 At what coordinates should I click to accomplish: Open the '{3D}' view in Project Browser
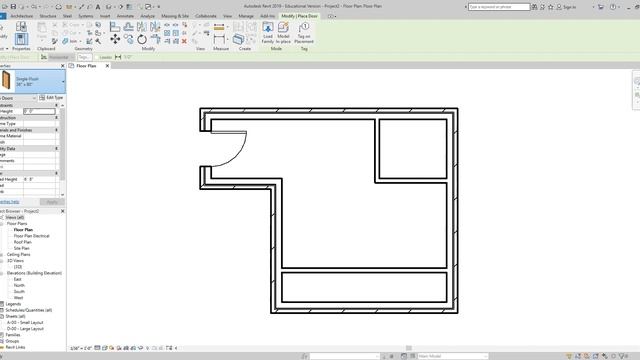coord(18,267)
